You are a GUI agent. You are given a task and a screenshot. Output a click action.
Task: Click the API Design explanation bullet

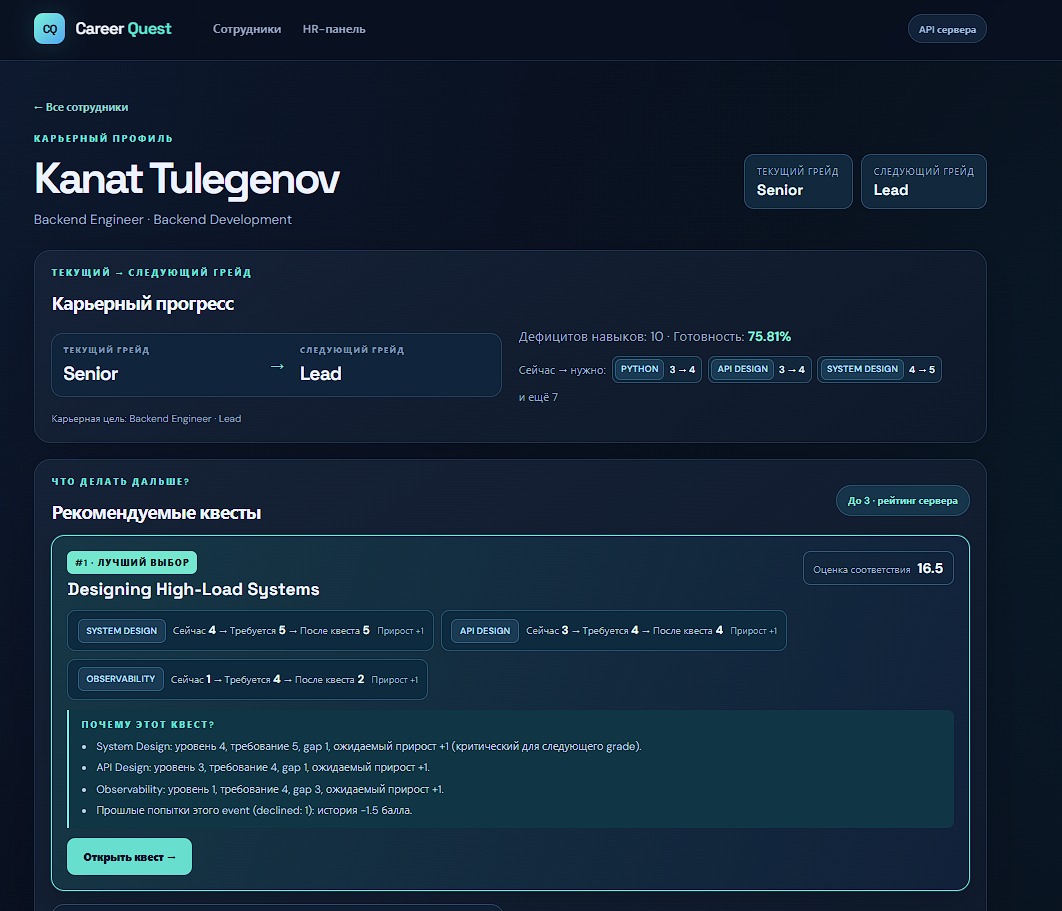(x=263, y=767)
